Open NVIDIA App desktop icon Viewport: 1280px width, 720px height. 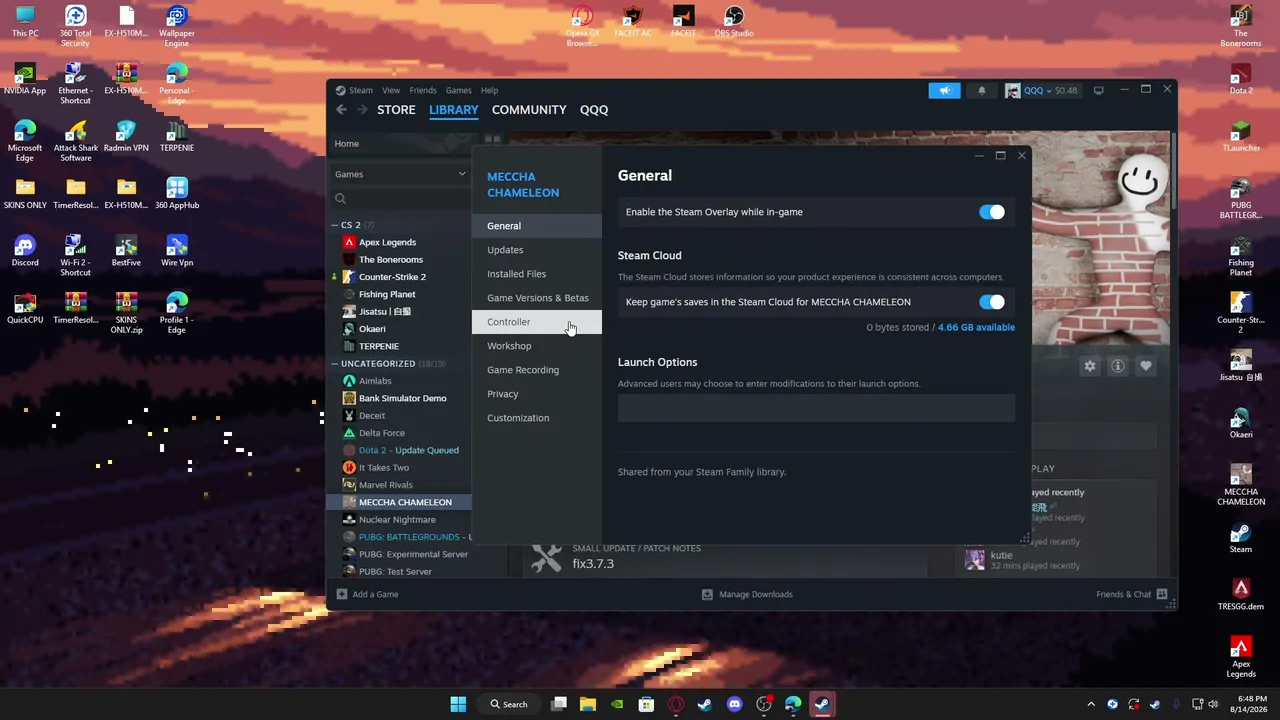pos(25,79)
